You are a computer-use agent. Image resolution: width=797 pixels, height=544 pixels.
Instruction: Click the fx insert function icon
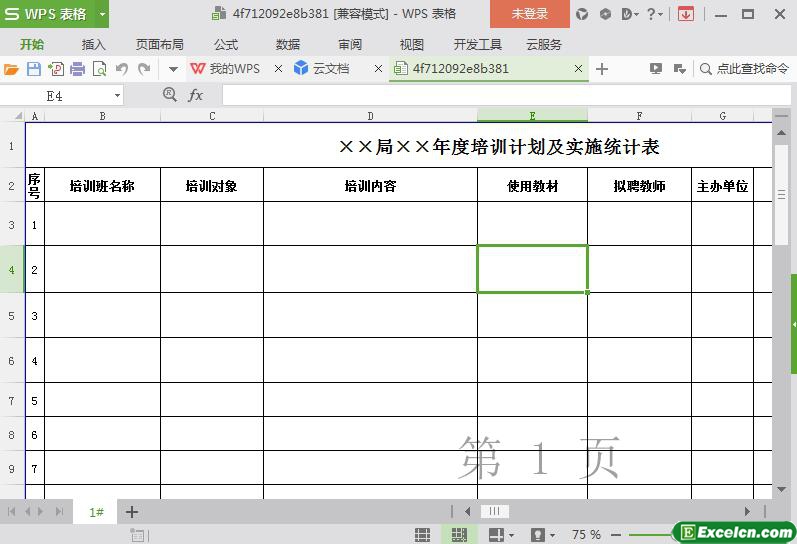[x=196, y=95]
